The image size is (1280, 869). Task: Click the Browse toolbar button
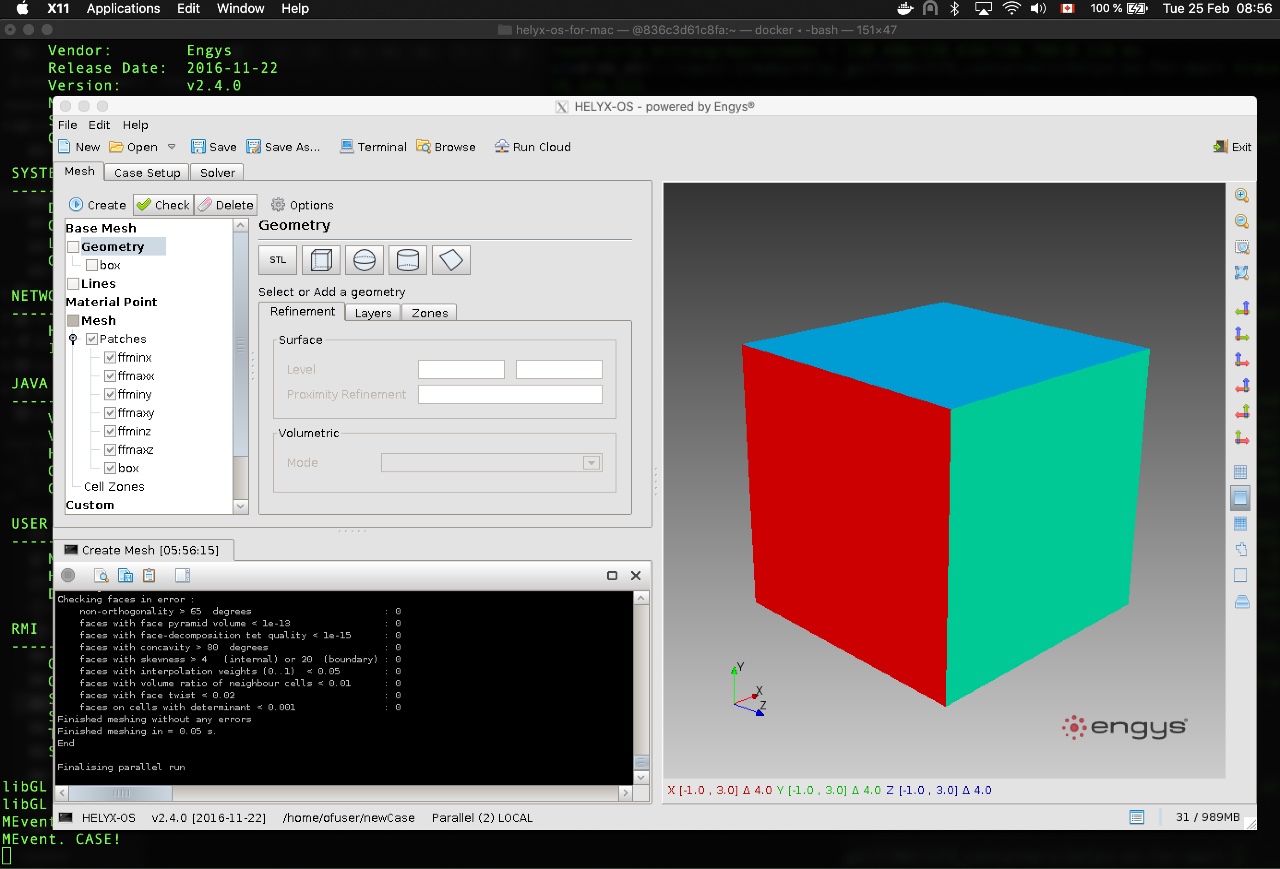[446, 146]
